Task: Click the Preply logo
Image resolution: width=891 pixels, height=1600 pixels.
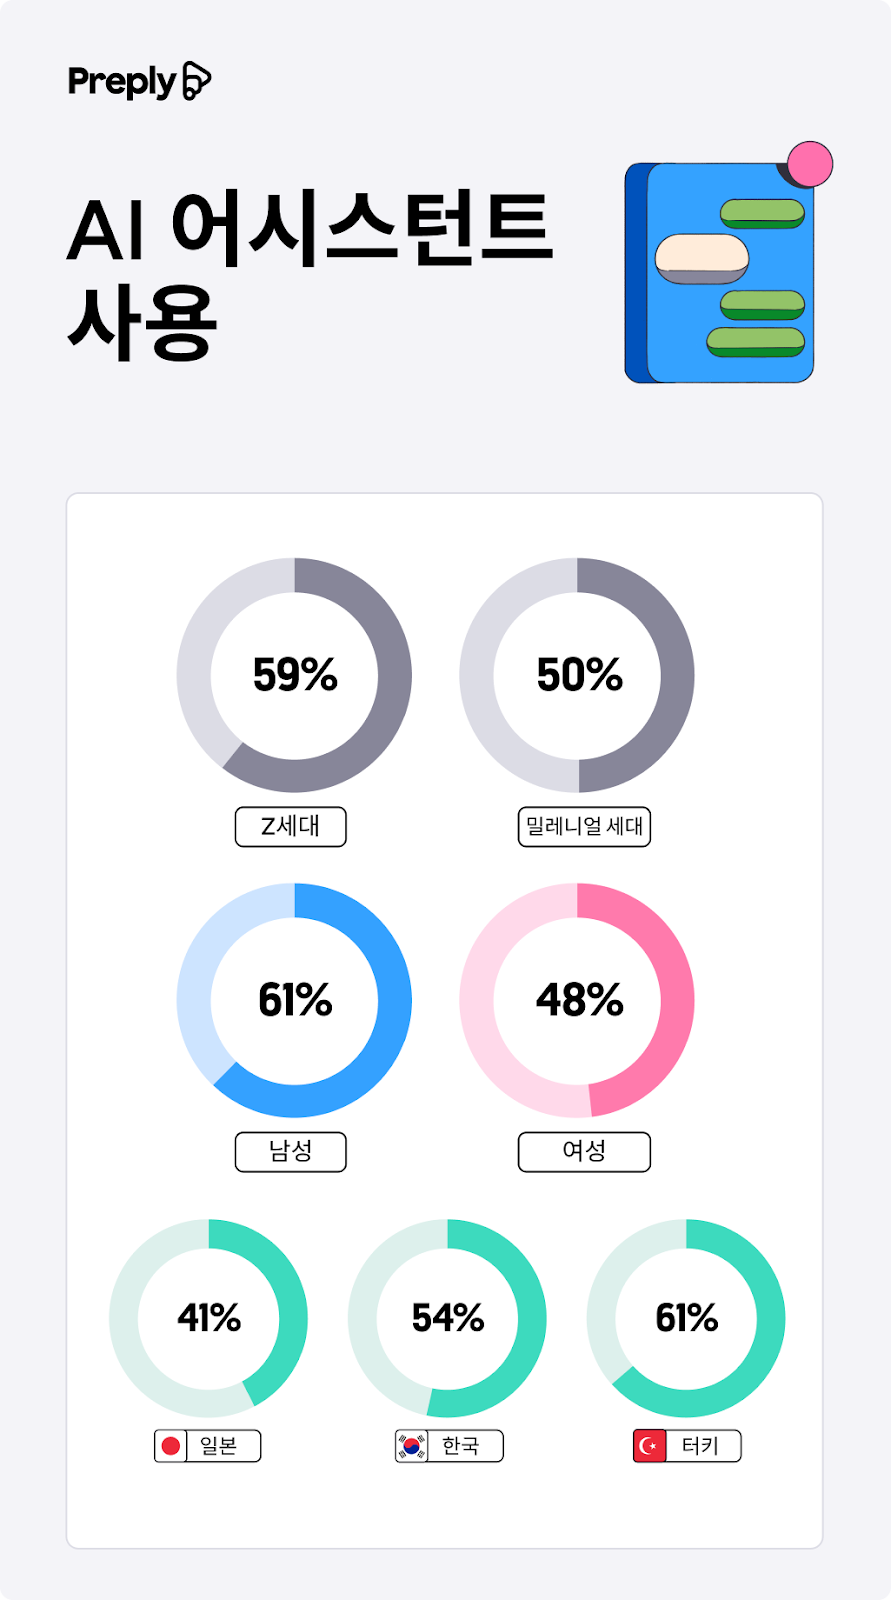Action: [x=139, y=81]
